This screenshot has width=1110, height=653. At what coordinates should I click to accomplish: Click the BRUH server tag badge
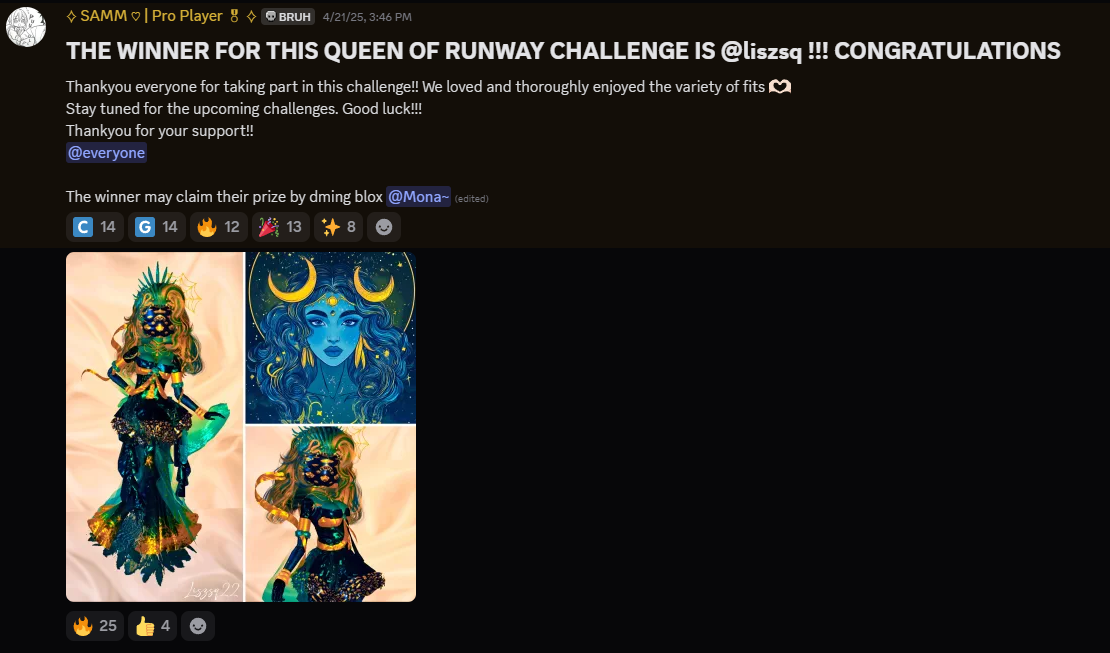[288, 16]
